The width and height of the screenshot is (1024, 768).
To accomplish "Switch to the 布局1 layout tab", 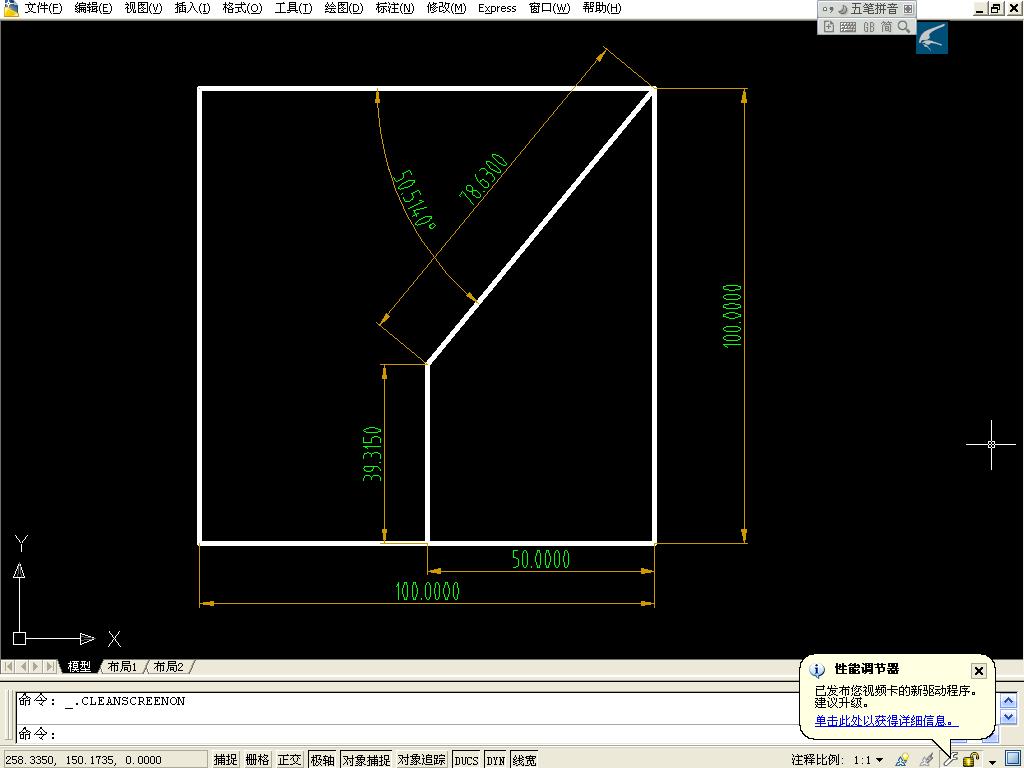I will click(x=122, y=666).
